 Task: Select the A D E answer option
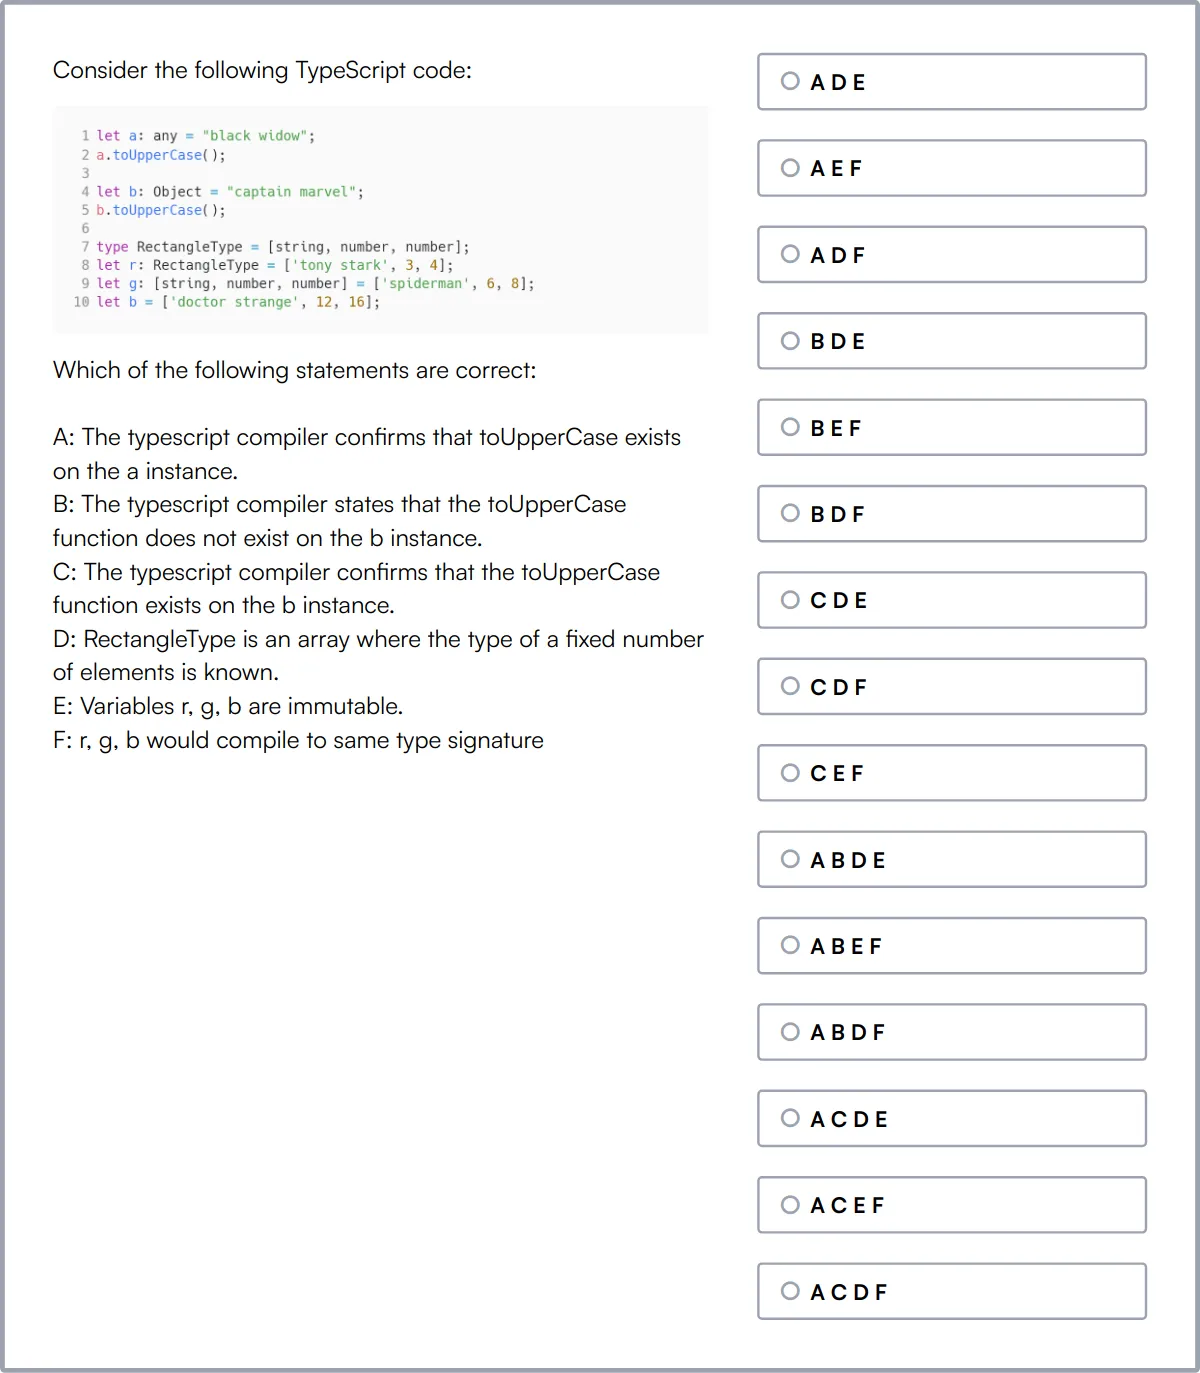pos(951,82)
